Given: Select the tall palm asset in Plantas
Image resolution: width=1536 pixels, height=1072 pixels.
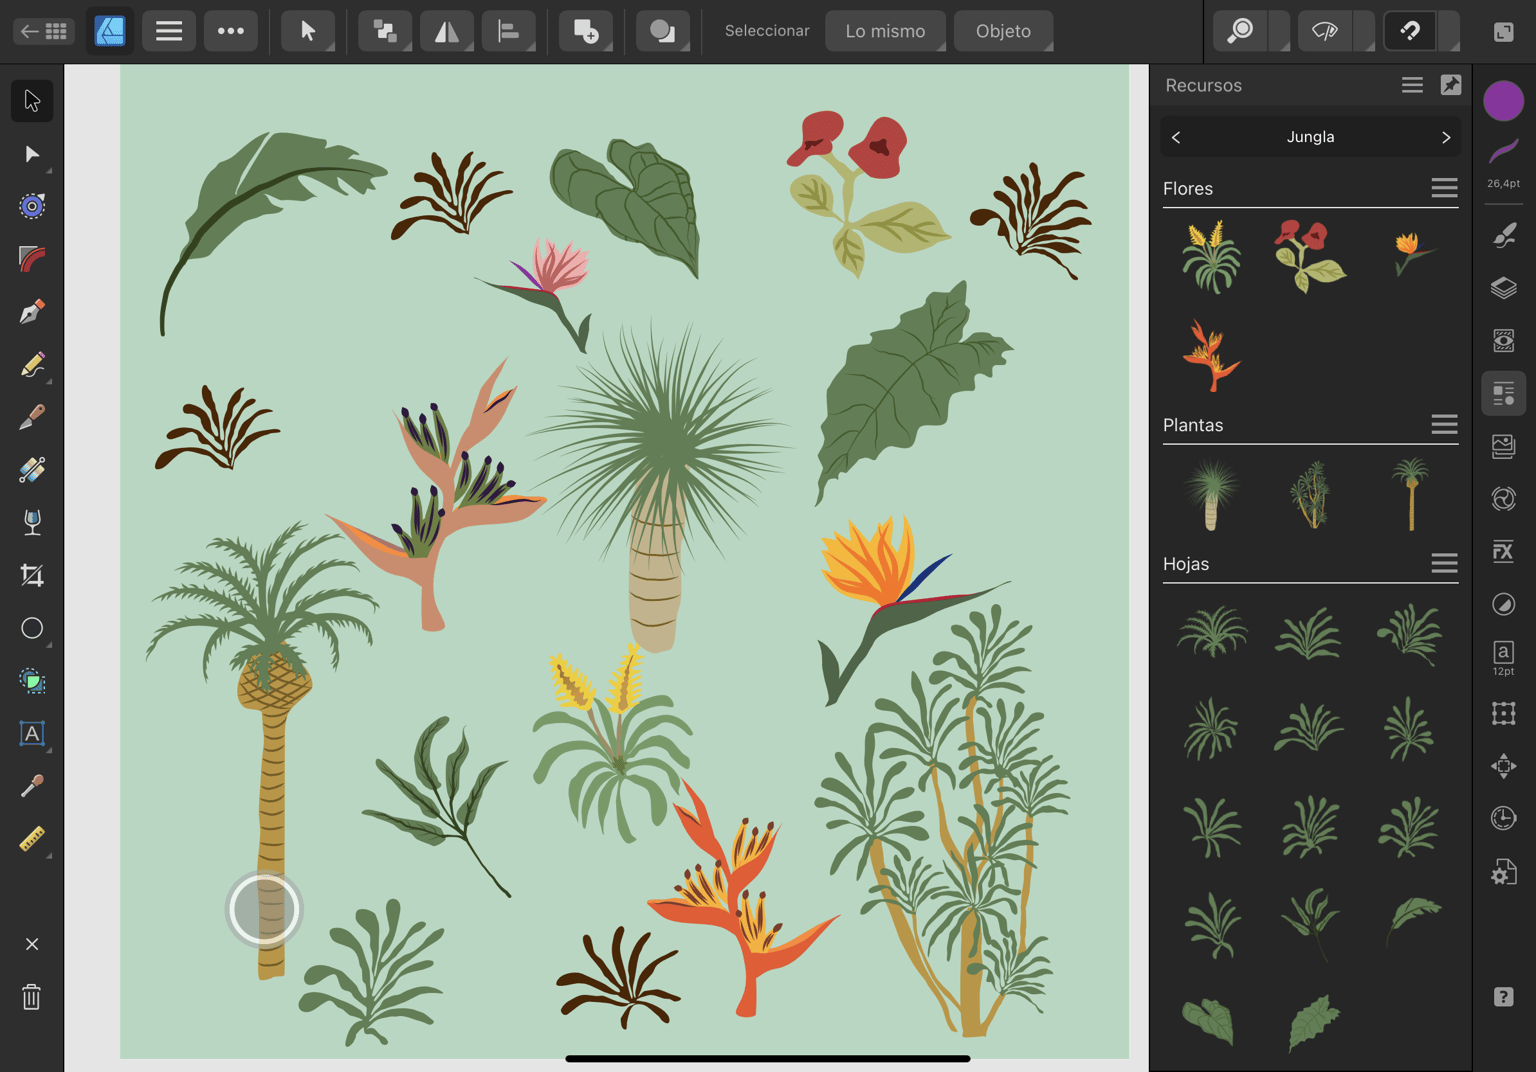Looking at the screenshot, I should pyautogui.click(x=1410, y=493).
